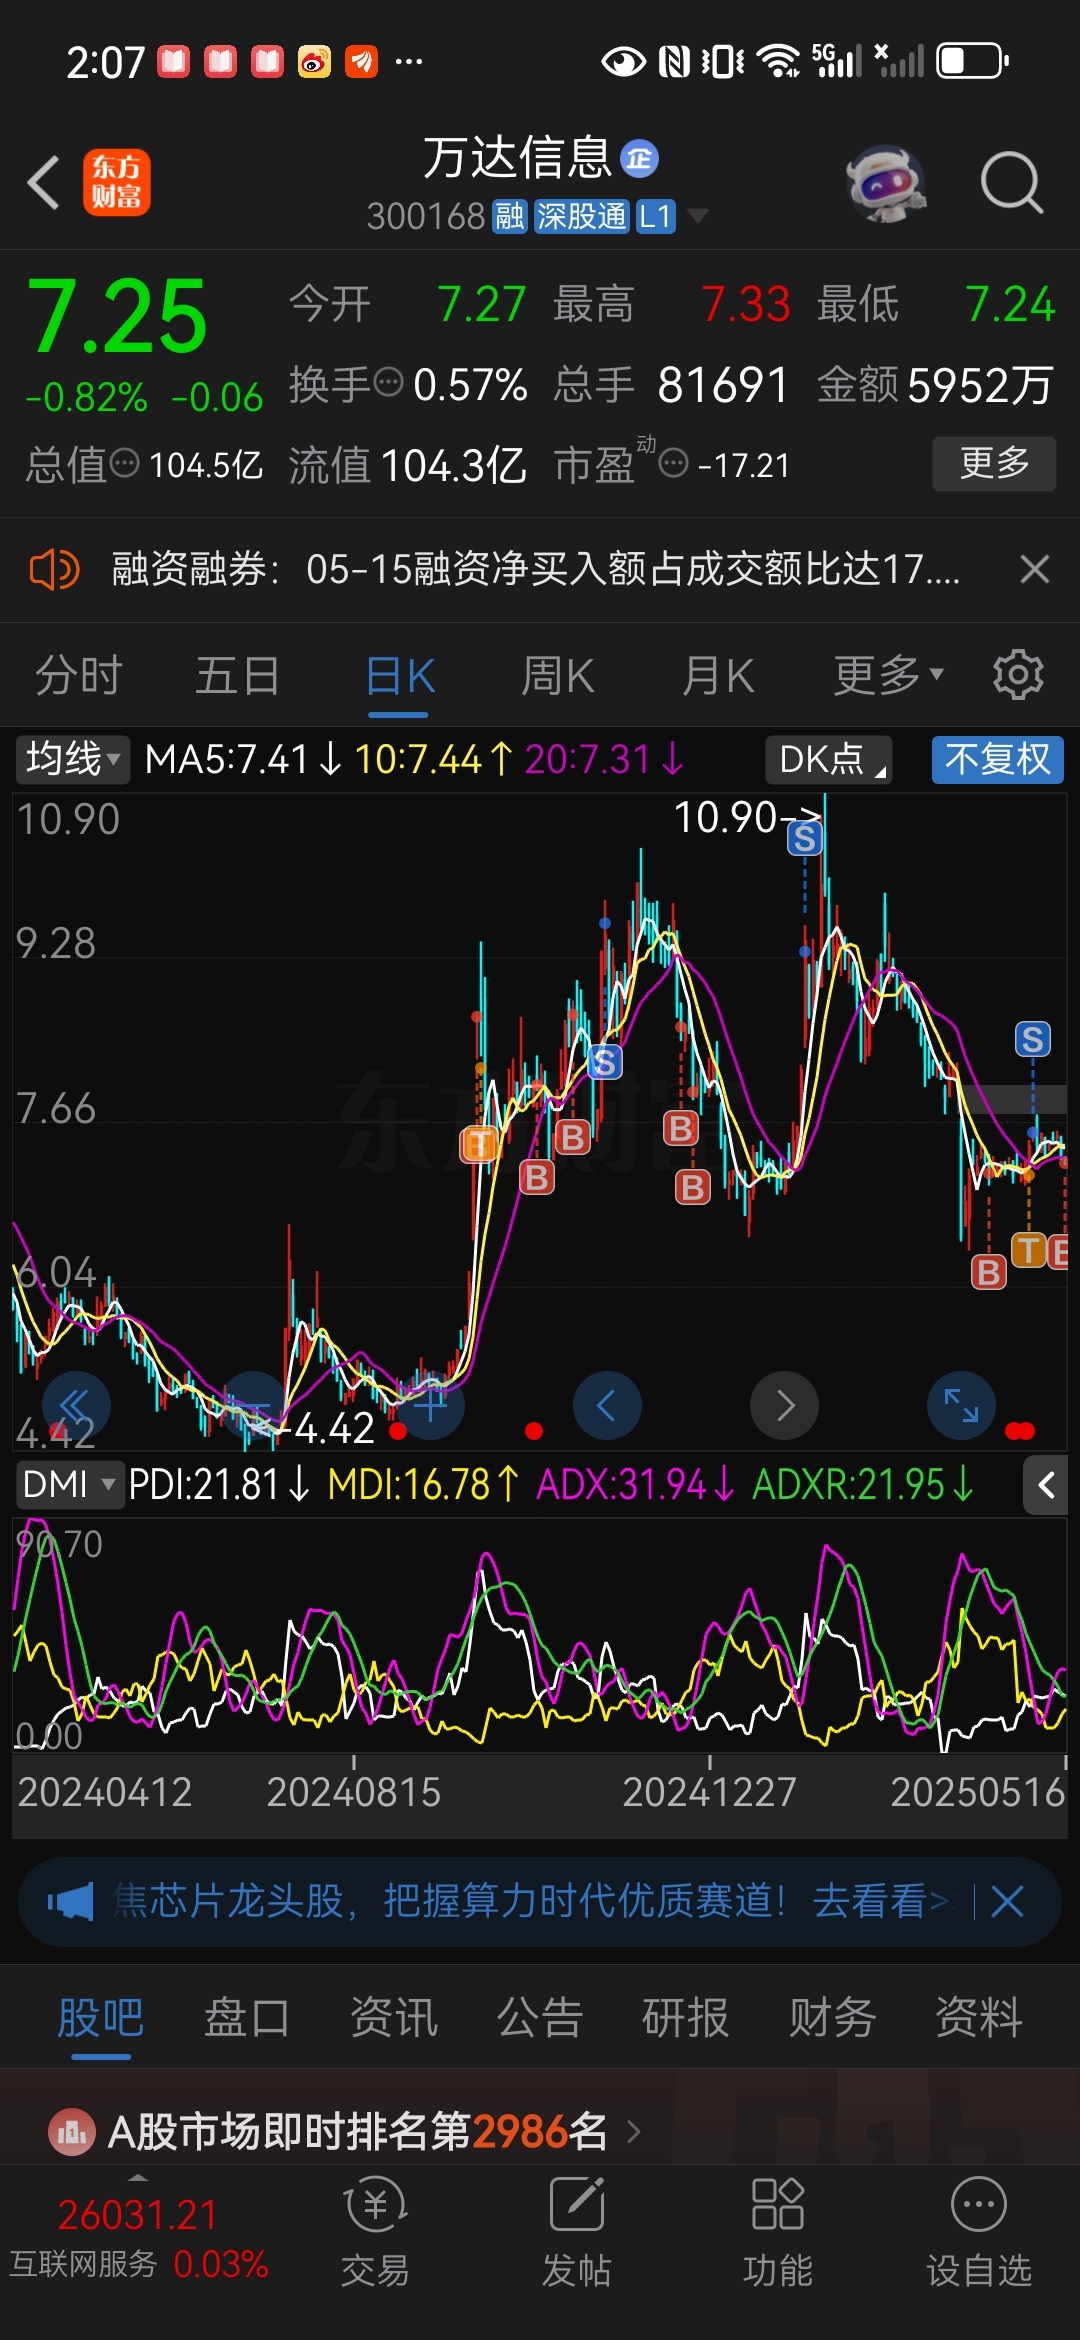Image resolution: width=1080 pixels, height=2340 pixels.
Task: Switch to 周K chart tab
Action: click(557, 675)
